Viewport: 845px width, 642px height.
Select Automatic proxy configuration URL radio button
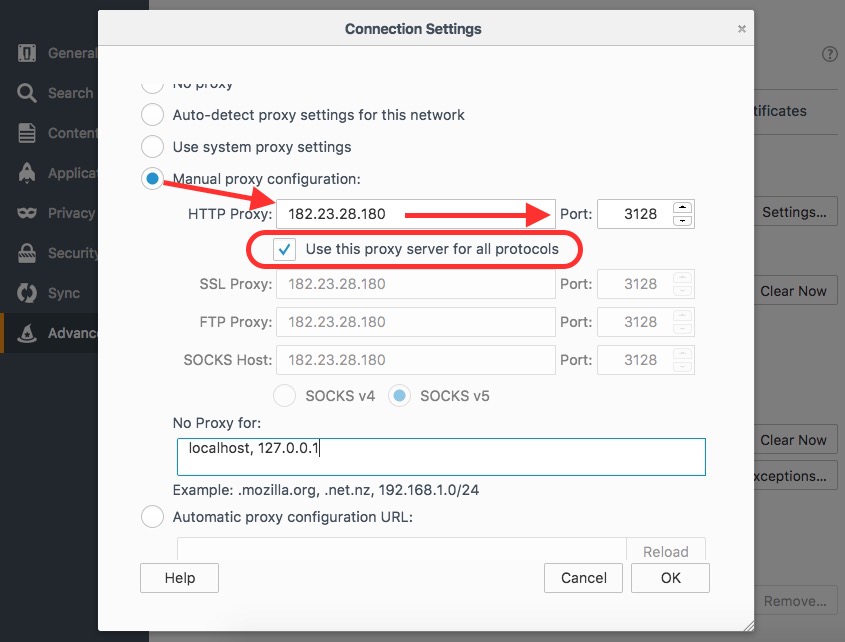click(152, 517)
